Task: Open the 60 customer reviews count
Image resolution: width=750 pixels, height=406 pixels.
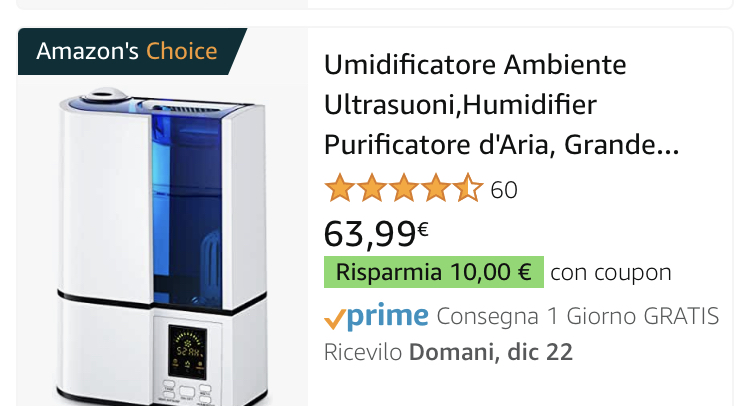Action: click(504, 189)
